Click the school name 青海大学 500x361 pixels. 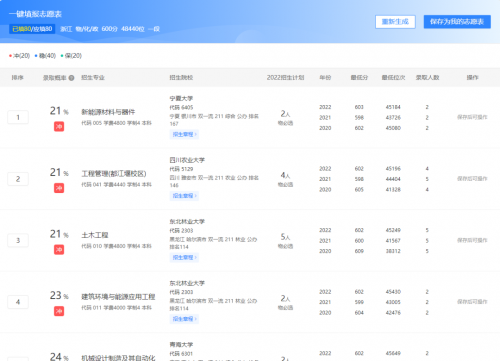tap(181, 344)
